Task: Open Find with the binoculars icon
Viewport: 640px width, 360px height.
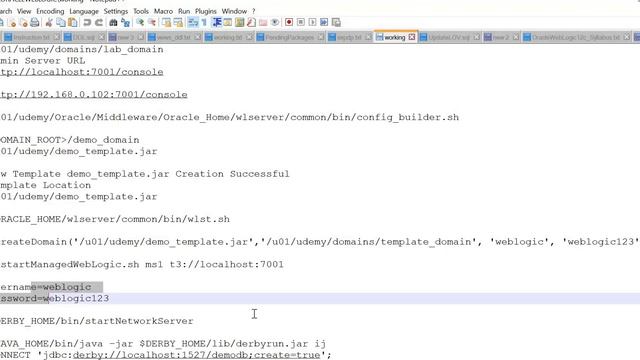Action: 113,22
